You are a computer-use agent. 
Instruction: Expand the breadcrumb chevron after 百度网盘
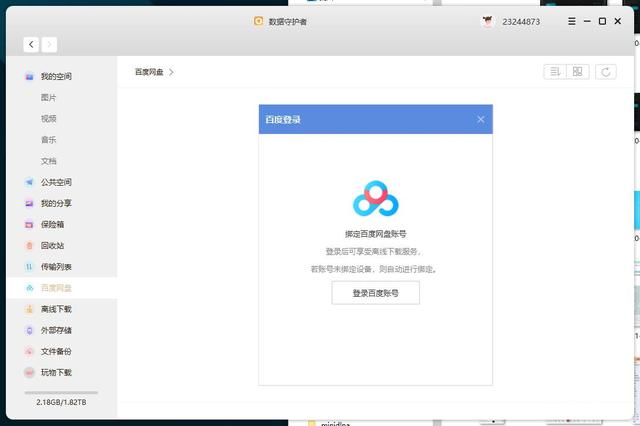(x=171, y=72)
